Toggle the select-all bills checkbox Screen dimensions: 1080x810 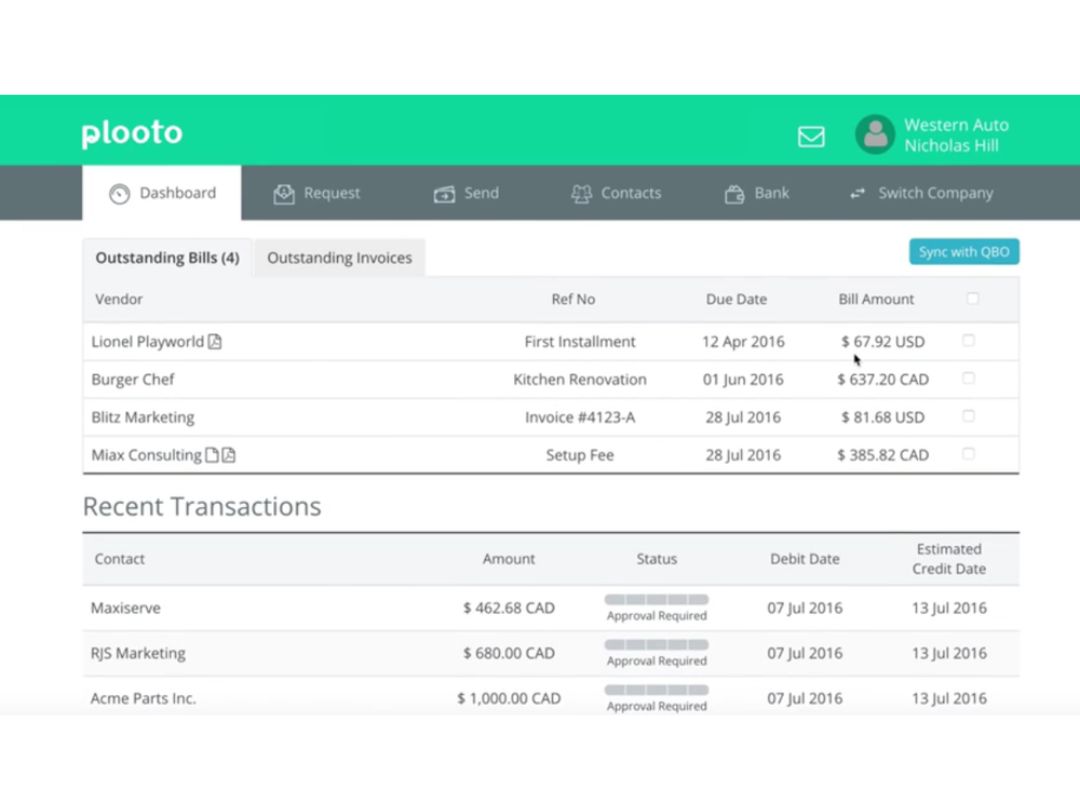(973, 298)
